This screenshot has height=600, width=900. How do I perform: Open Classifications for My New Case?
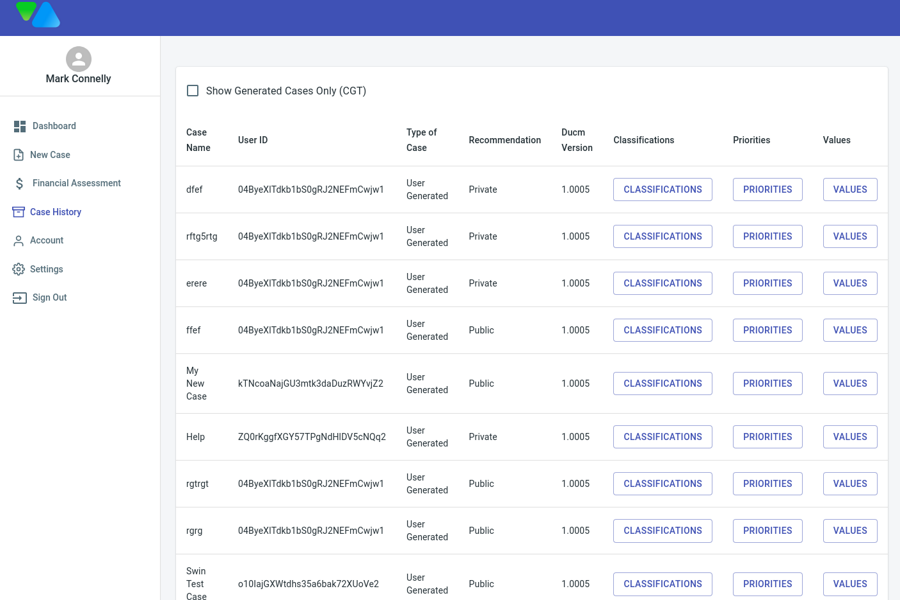pos(662,384)
